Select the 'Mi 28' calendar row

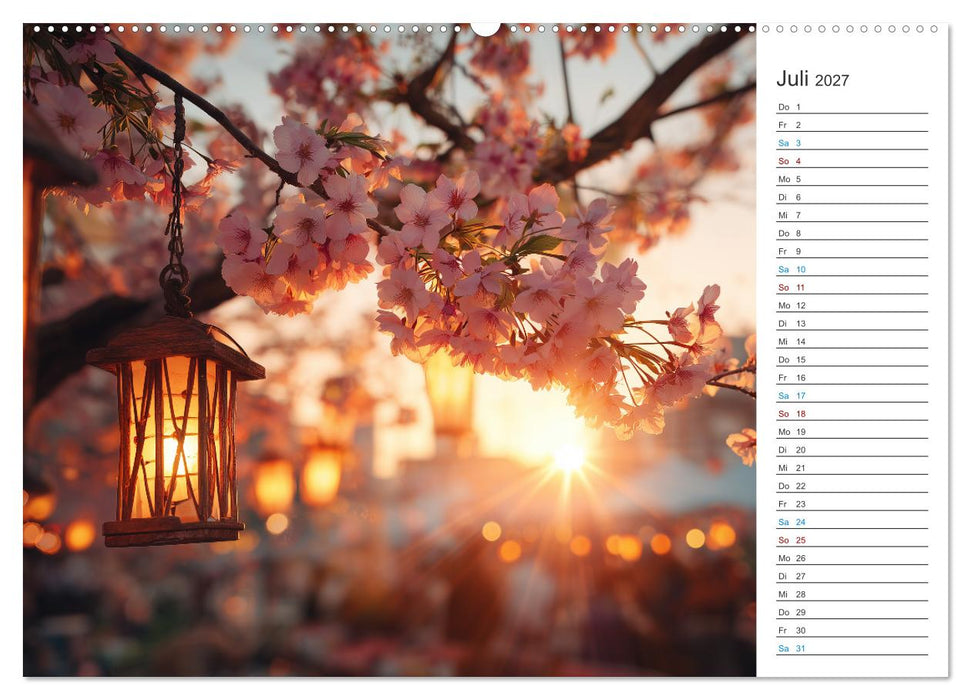852,593
